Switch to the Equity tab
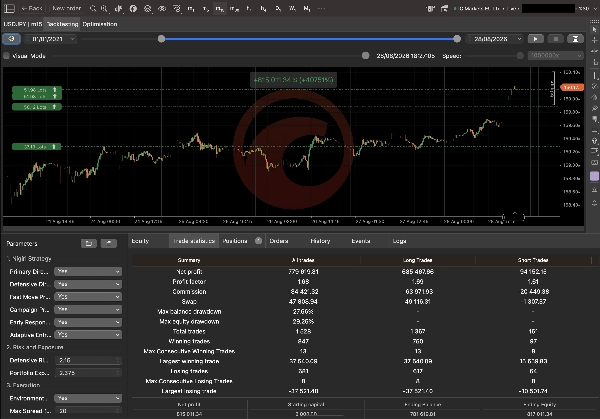 [x=140, y=241]
